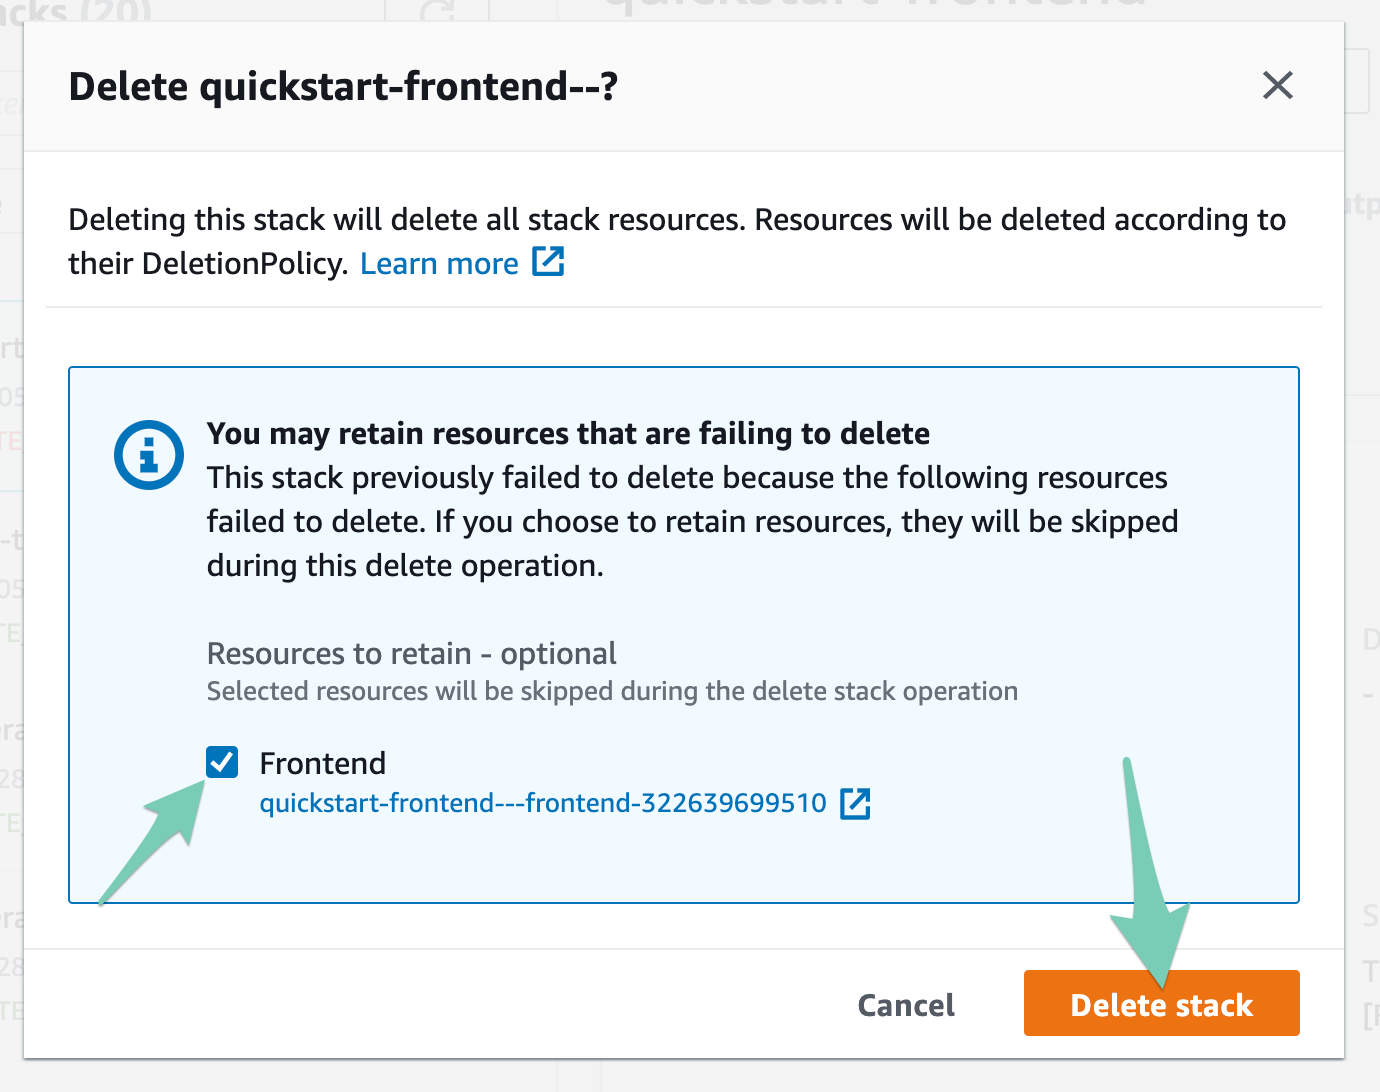Viewport: 1380px width, 1092px height.
Task: Open the Learn more link
Action: 439,263
